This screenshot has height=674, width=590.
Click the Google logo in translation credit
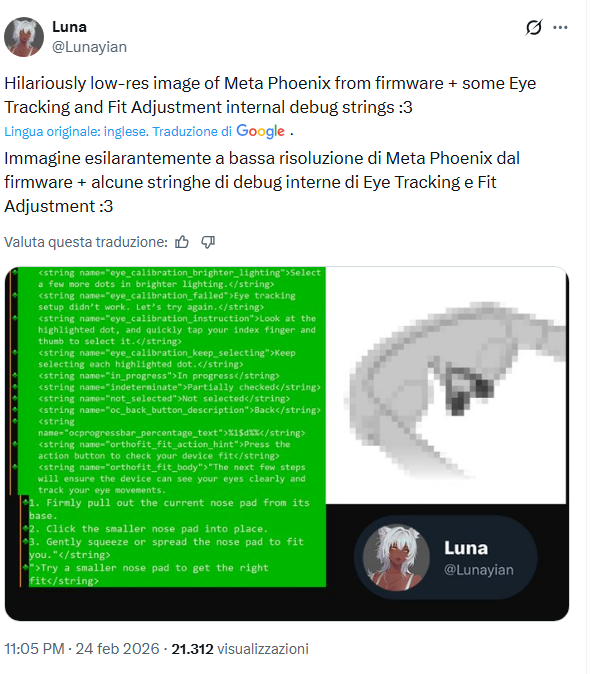(x=260, y=131)
